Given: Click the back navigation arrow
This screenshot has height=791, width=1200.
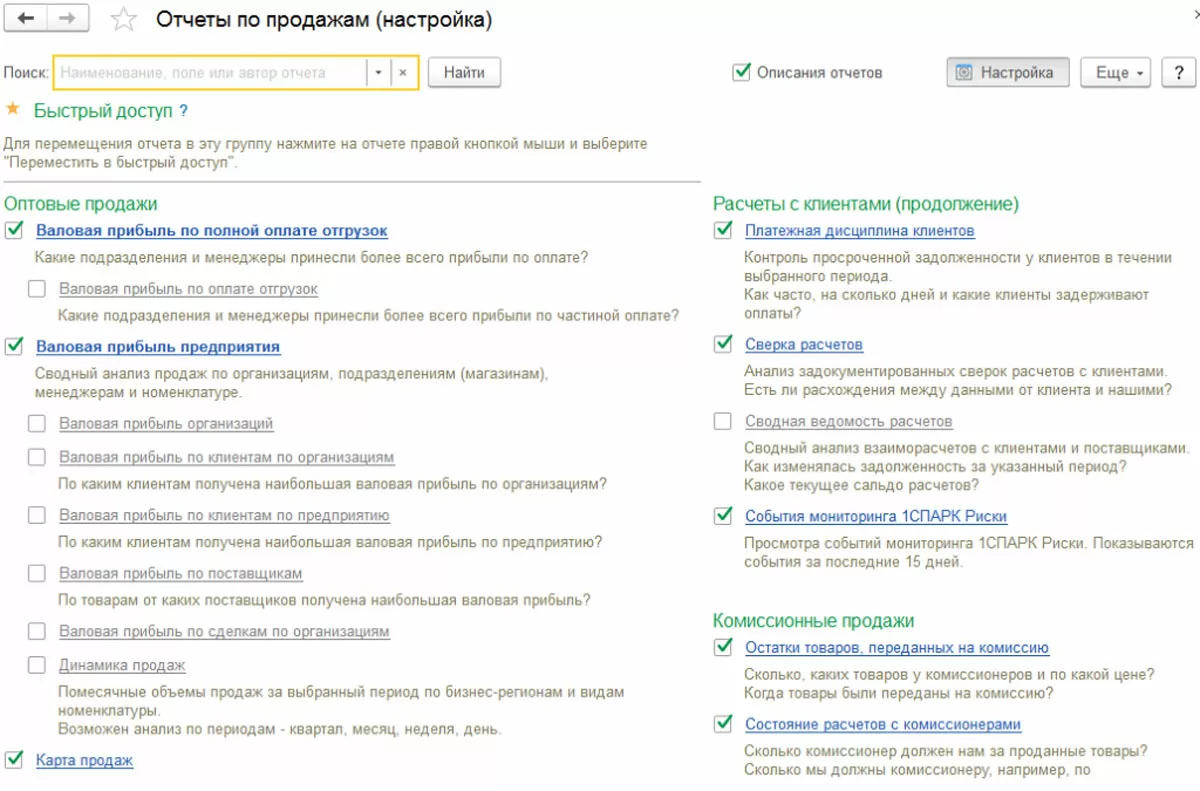Looking at the screenshot, I should pos(26,19).
